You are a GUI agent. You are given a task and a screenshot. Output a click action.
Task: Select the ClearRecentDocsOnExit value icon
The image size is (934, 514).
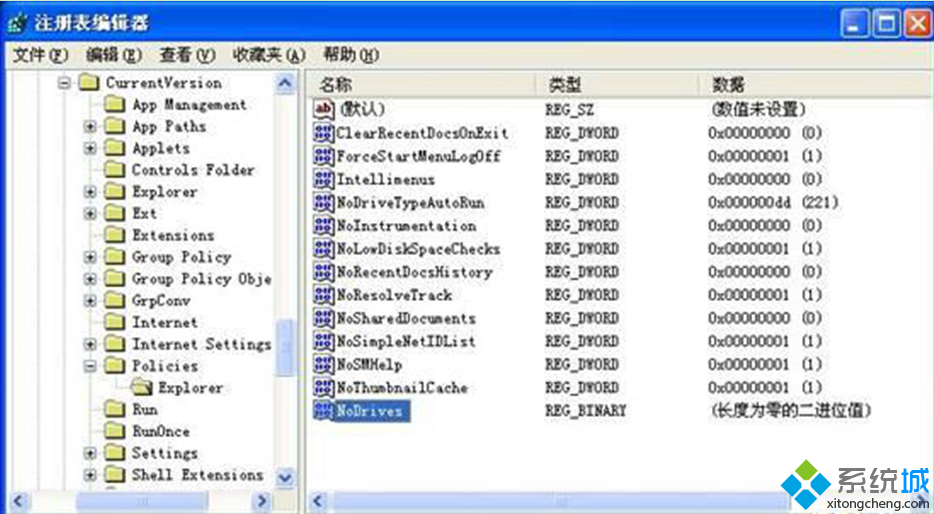point(323,133)
